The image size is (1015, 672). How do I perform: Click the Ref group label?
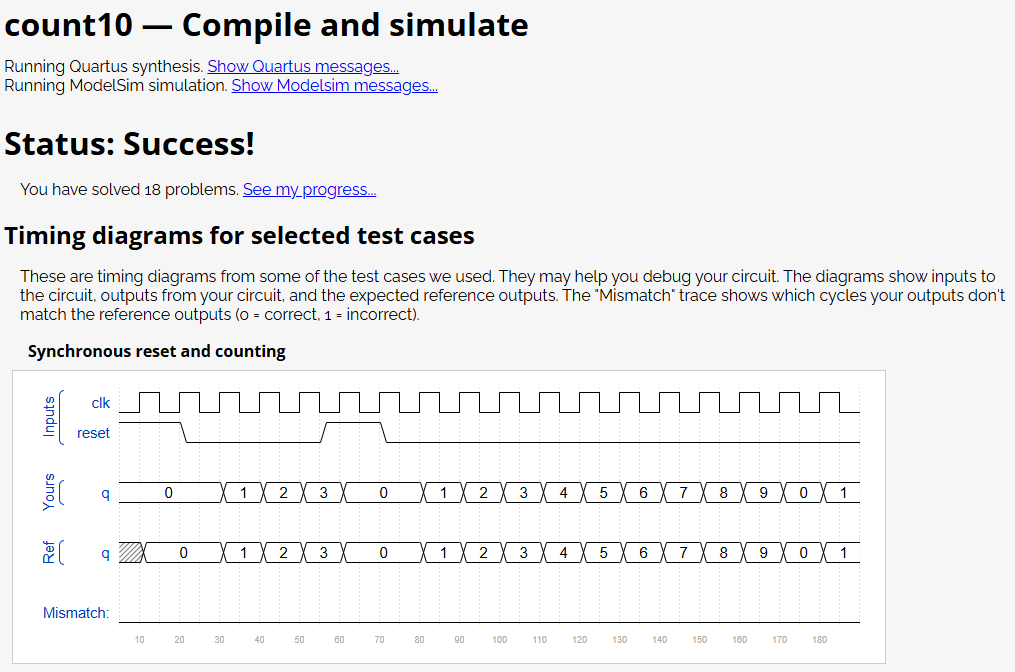point(49,553)
